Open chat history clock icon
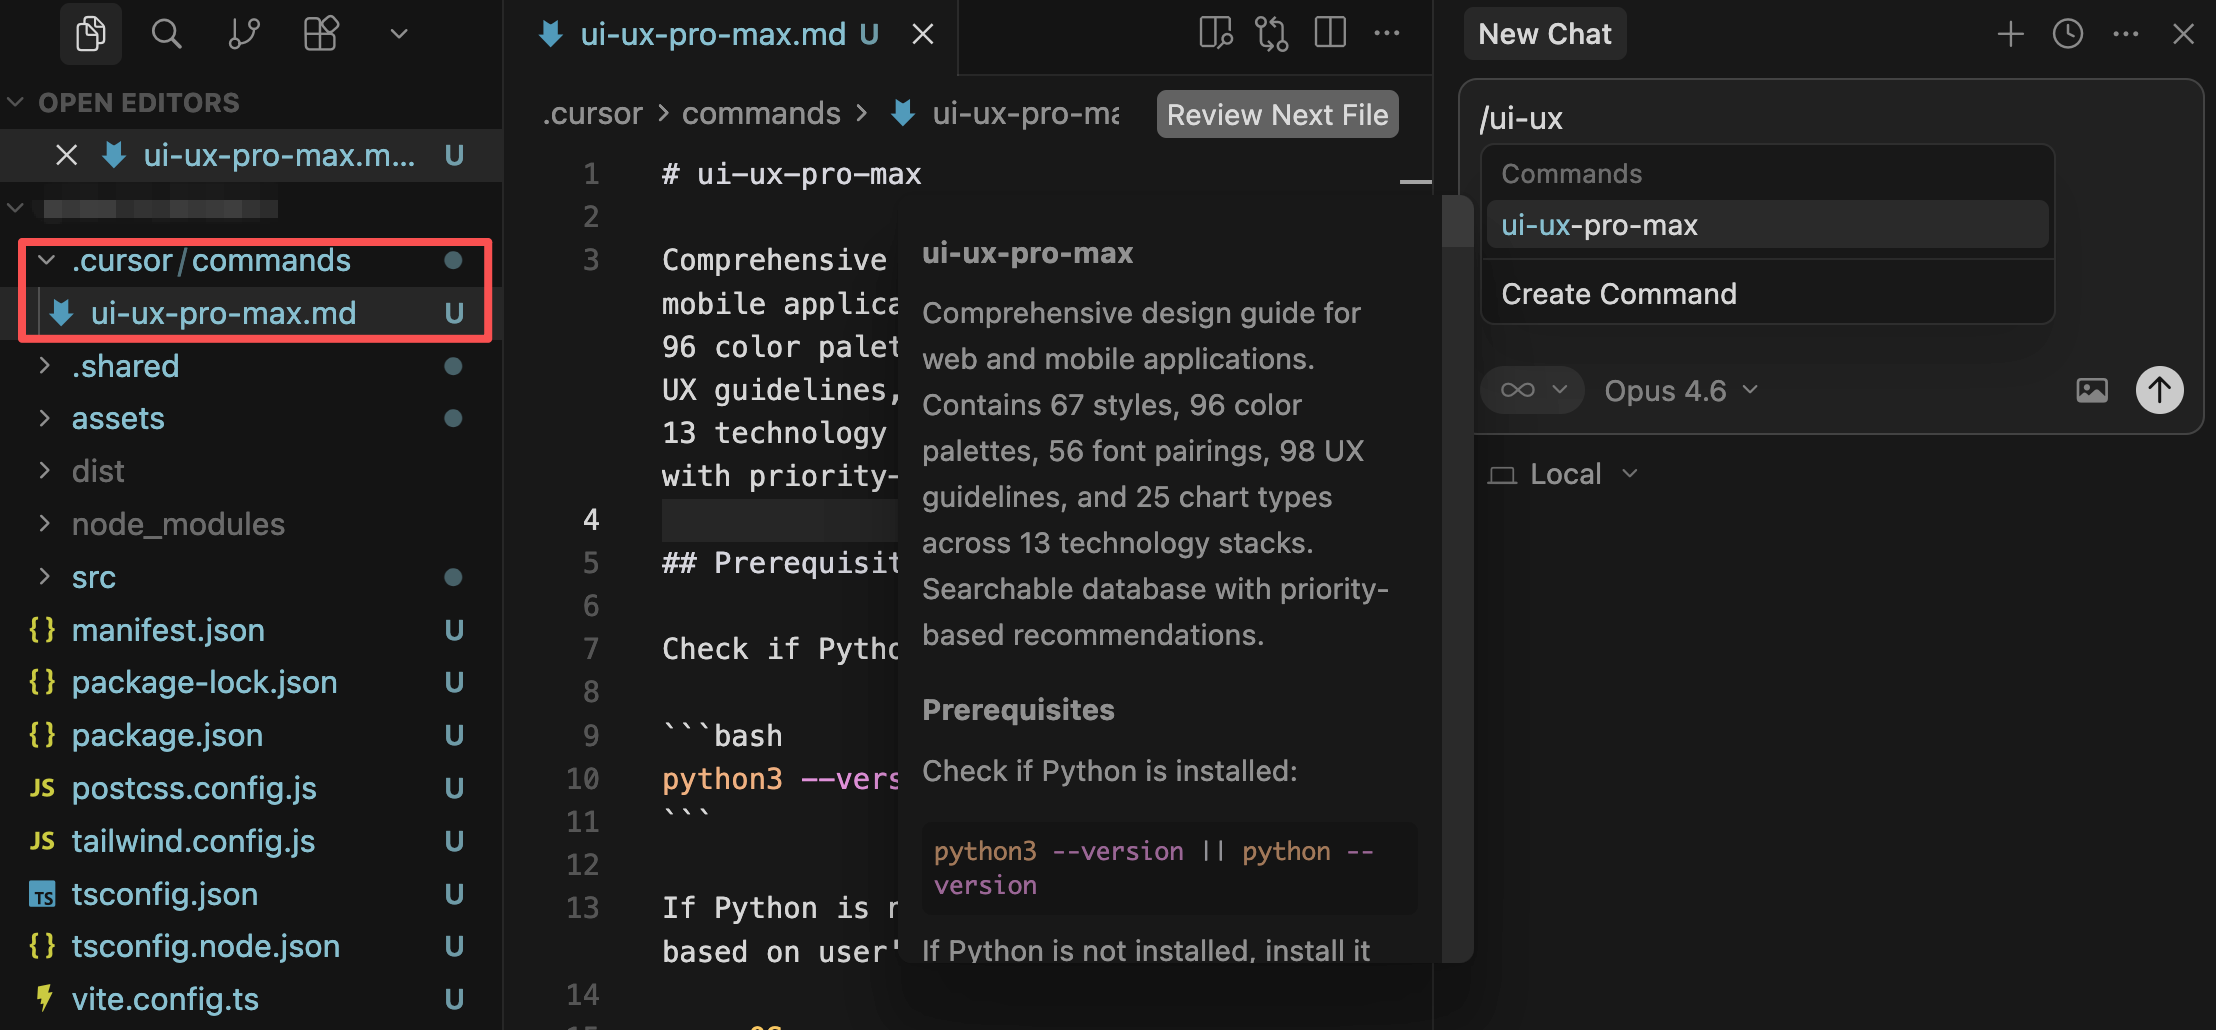2216x1030 pixels. (2067, 34)
